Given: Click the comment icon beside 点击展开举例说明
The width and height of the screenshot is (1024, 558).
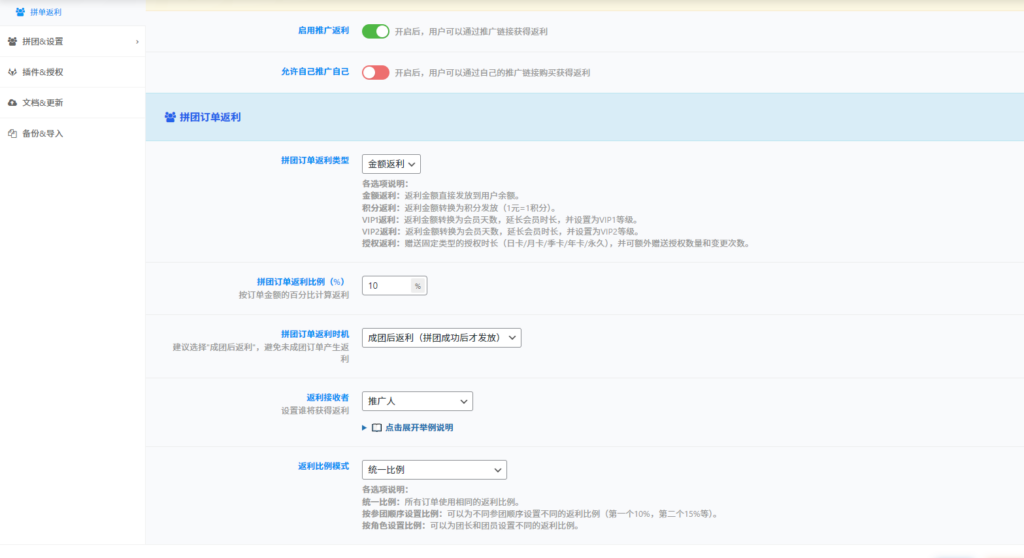Looking at the screenshot, I should [377, 427].
